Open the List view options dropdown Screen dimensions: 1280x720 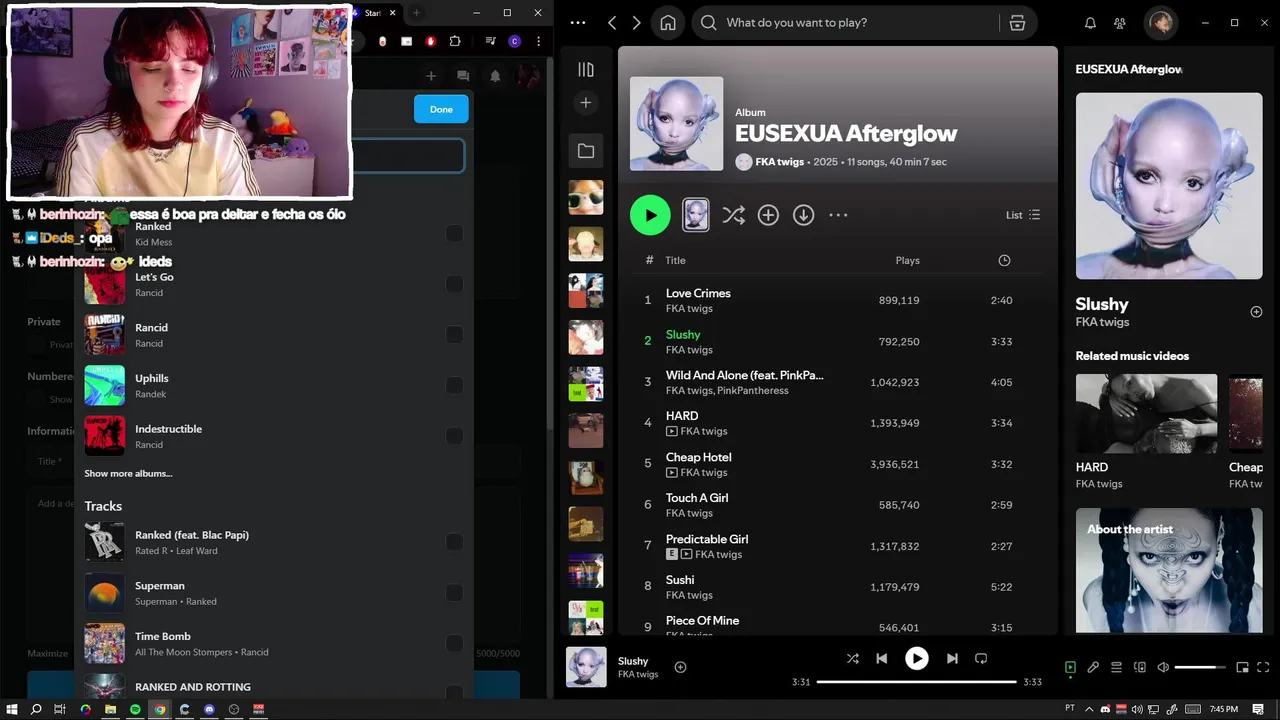point(1023,215)
